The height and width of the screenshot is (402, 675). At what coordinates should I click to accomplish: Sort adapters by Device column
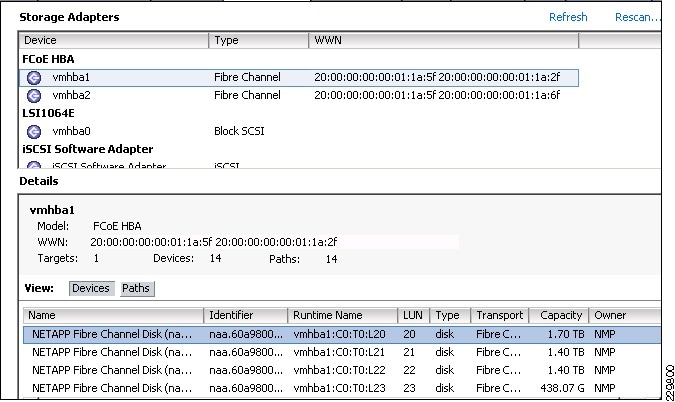pyautogui.click(x=113, y=41)
